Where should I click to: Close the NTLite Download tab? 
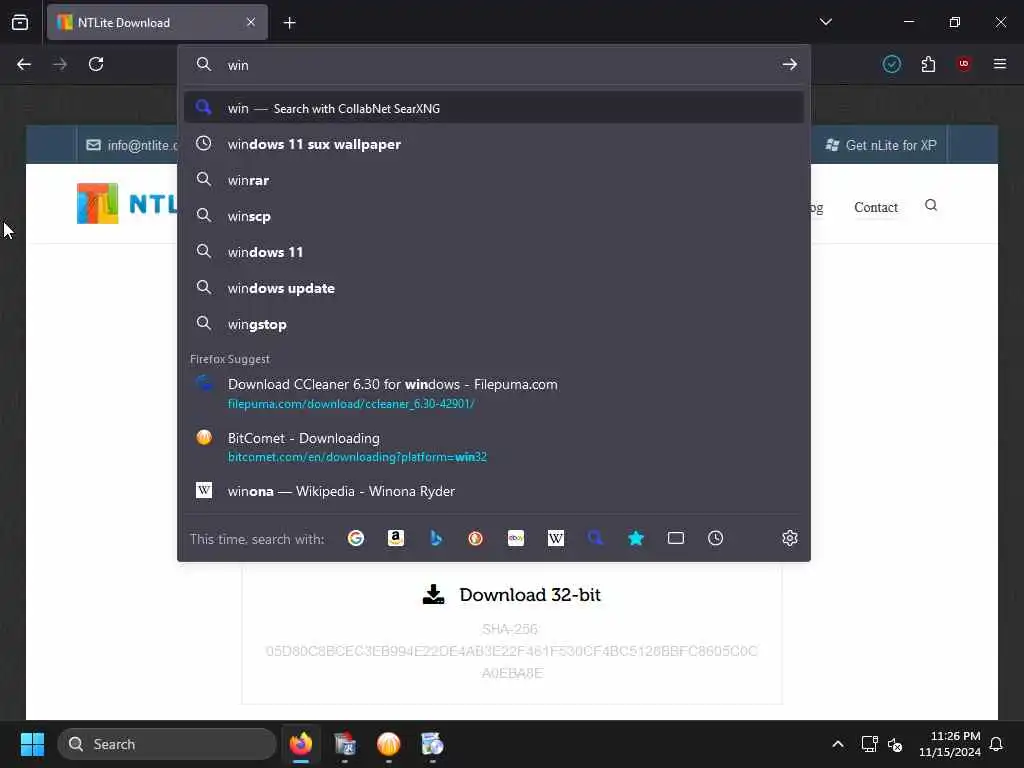click(251, 22)
